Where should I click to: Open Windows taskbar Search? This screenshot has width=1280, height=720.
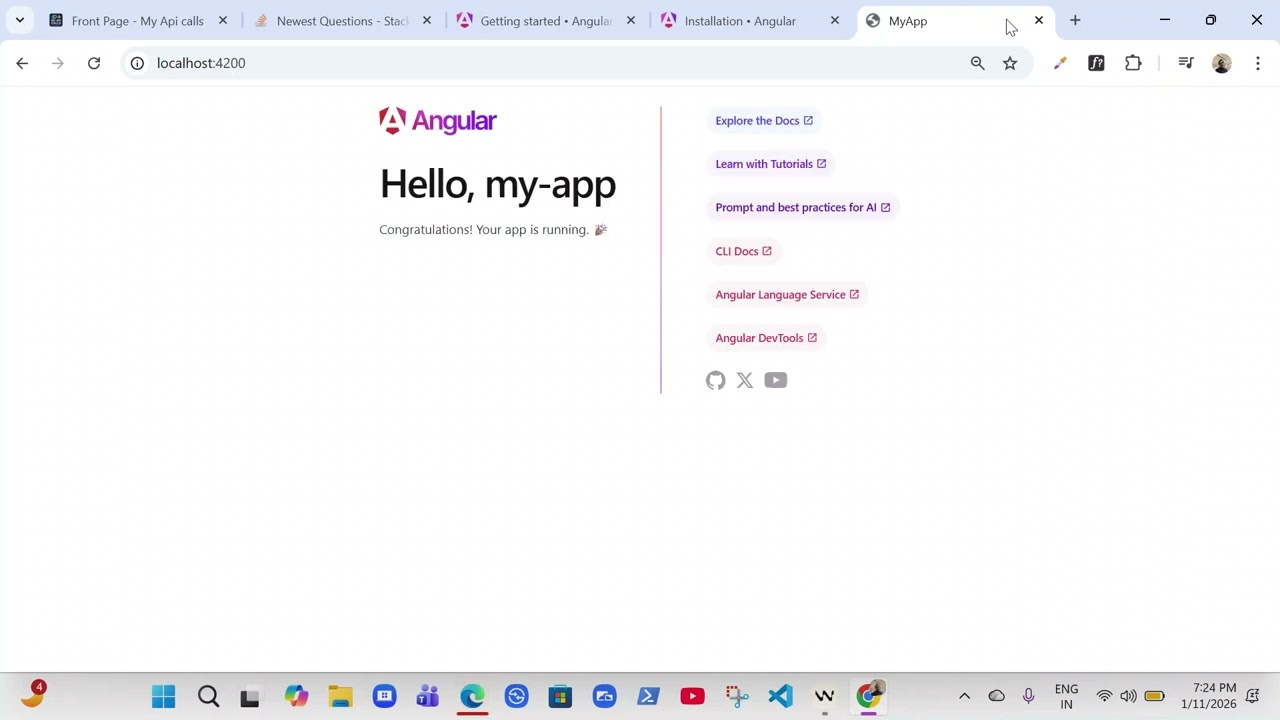[x=208, y=696]
